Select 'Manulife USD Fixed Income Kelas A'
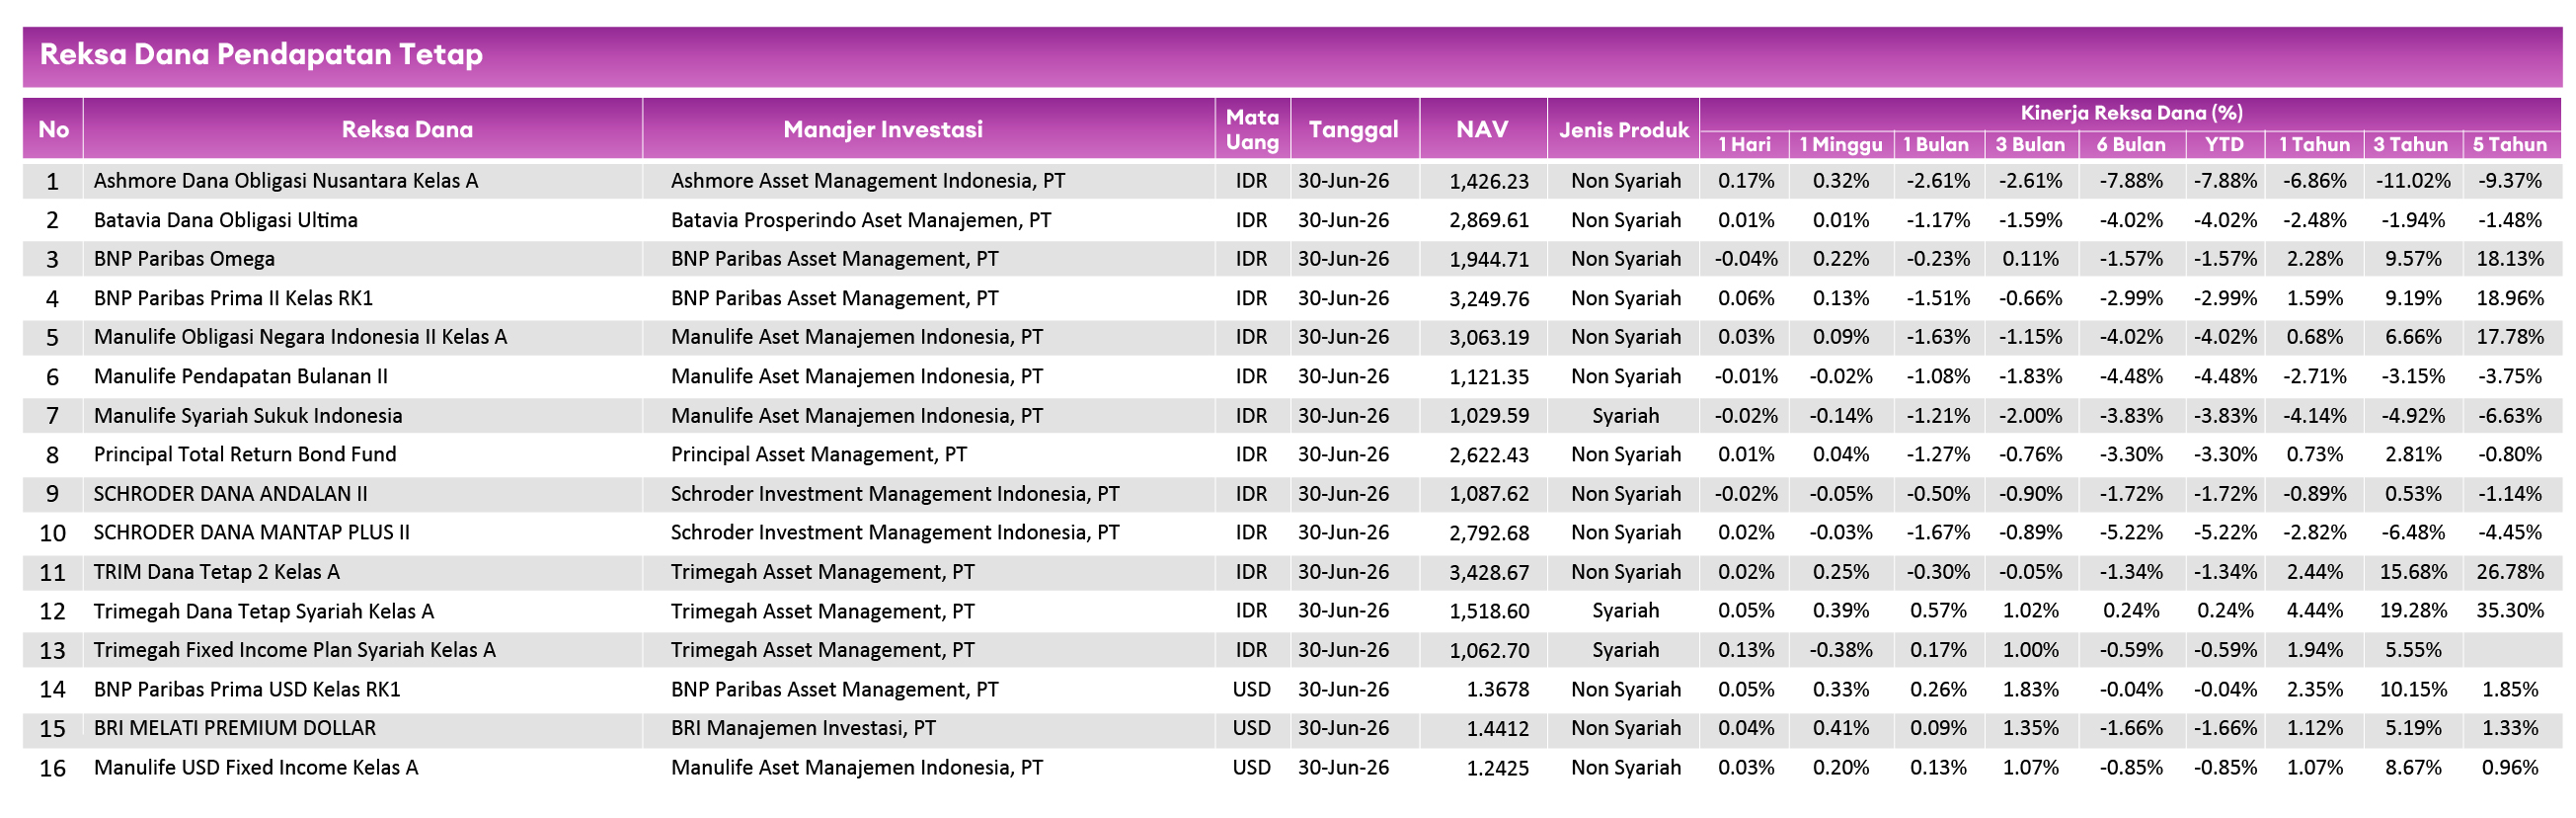 (x=256, y=767)
